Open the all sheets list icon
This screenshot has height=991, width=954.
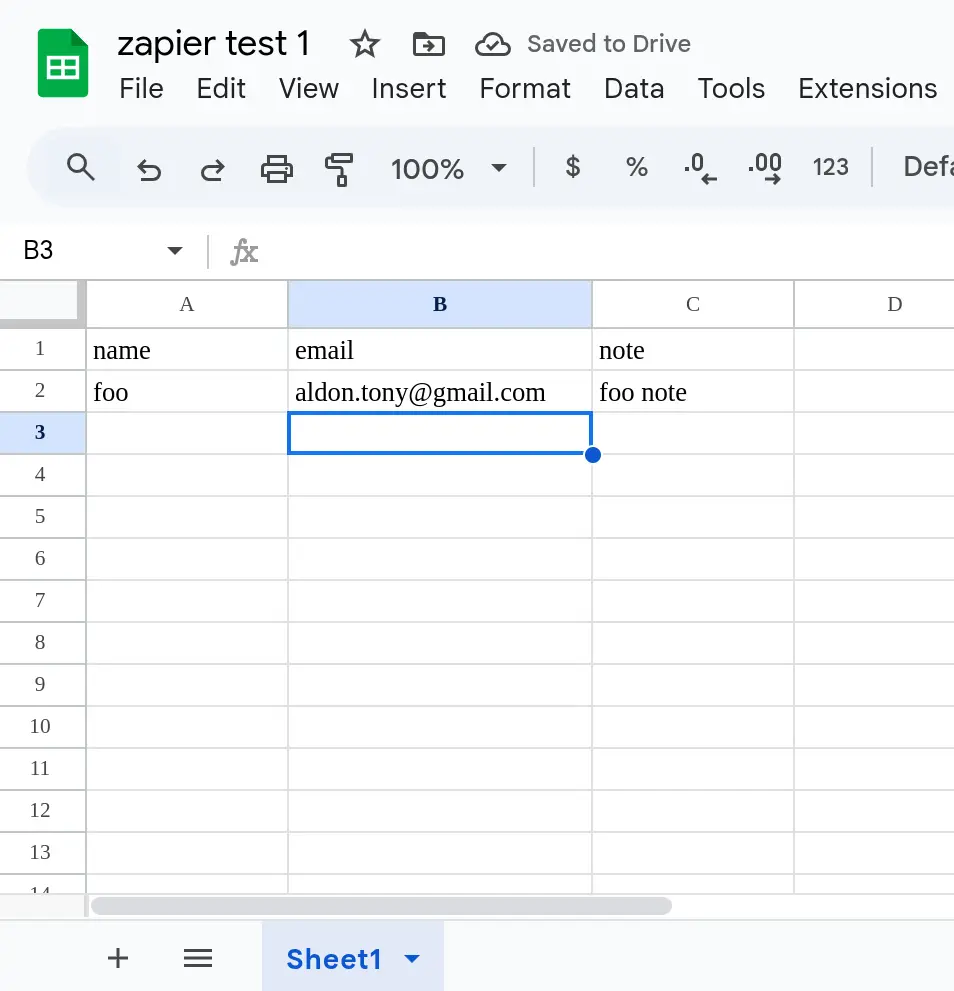(197, 958)
